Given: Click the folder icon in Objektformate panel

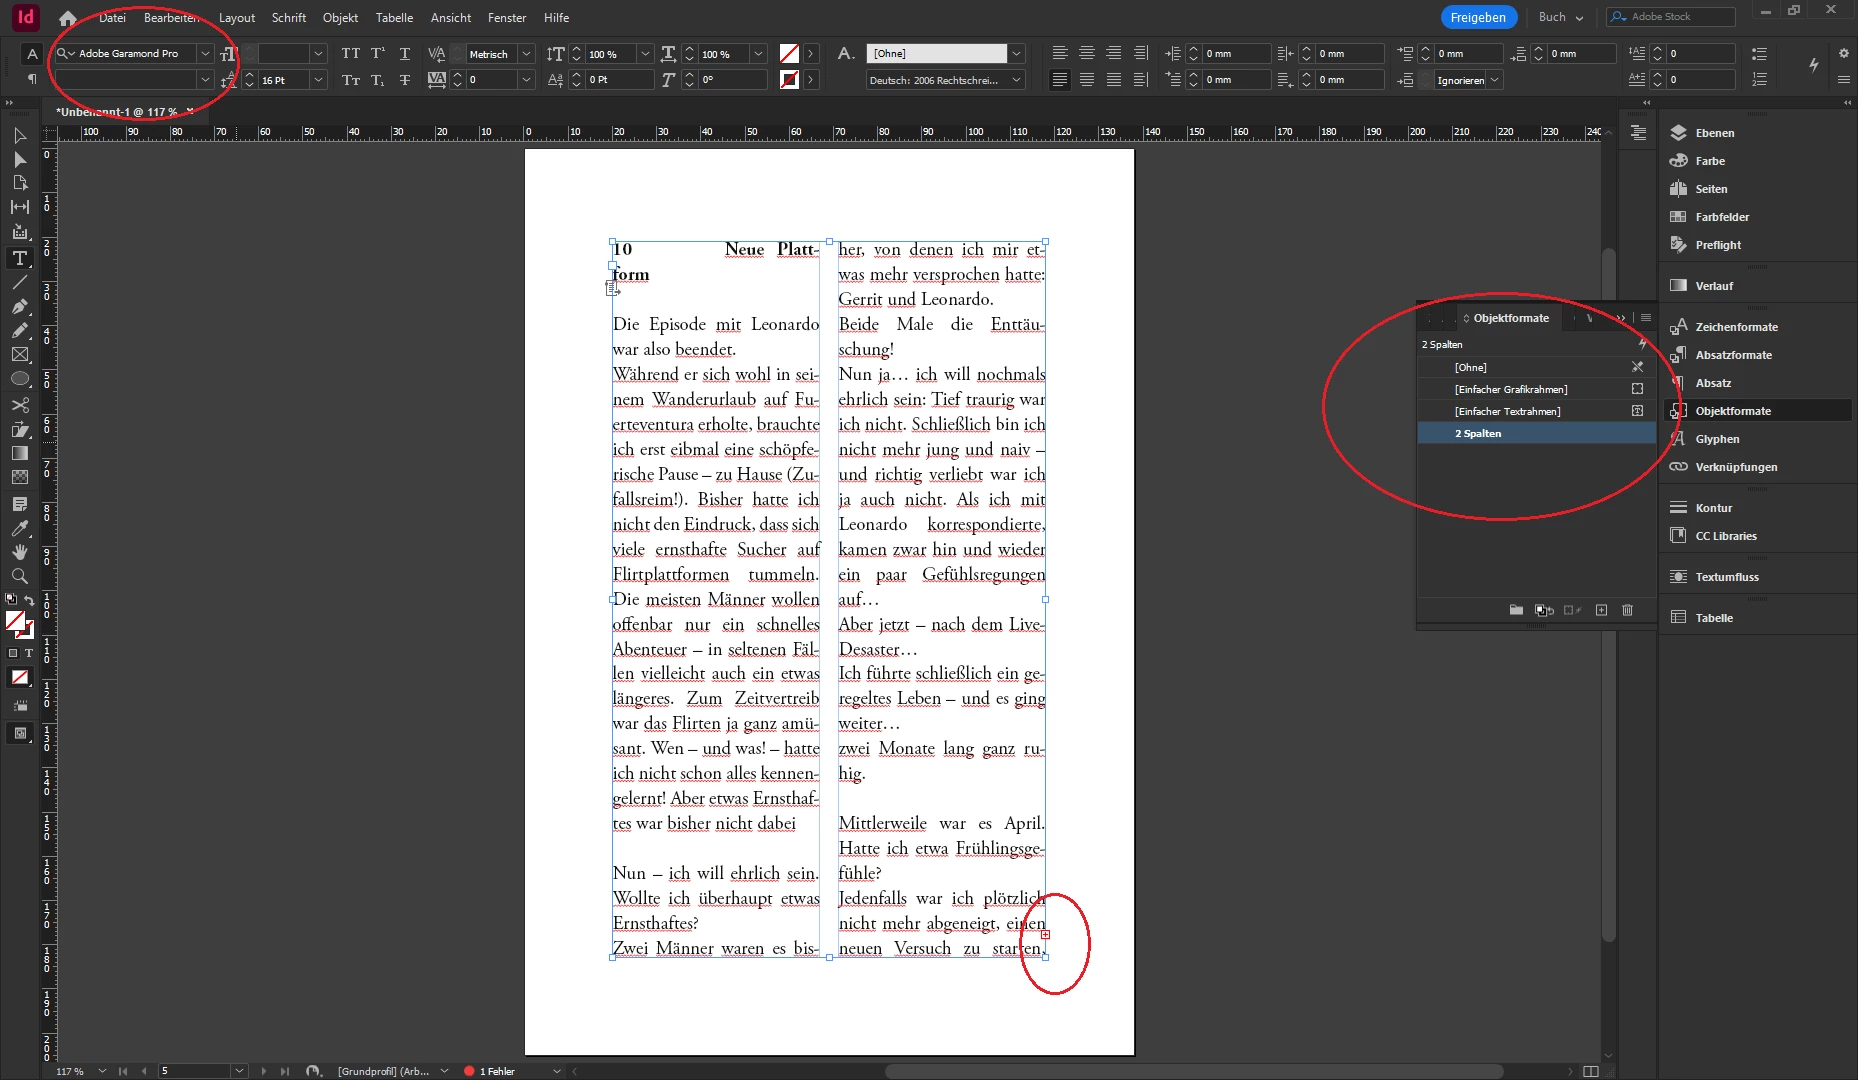Looking at the screenshot, I should 1516,610.
